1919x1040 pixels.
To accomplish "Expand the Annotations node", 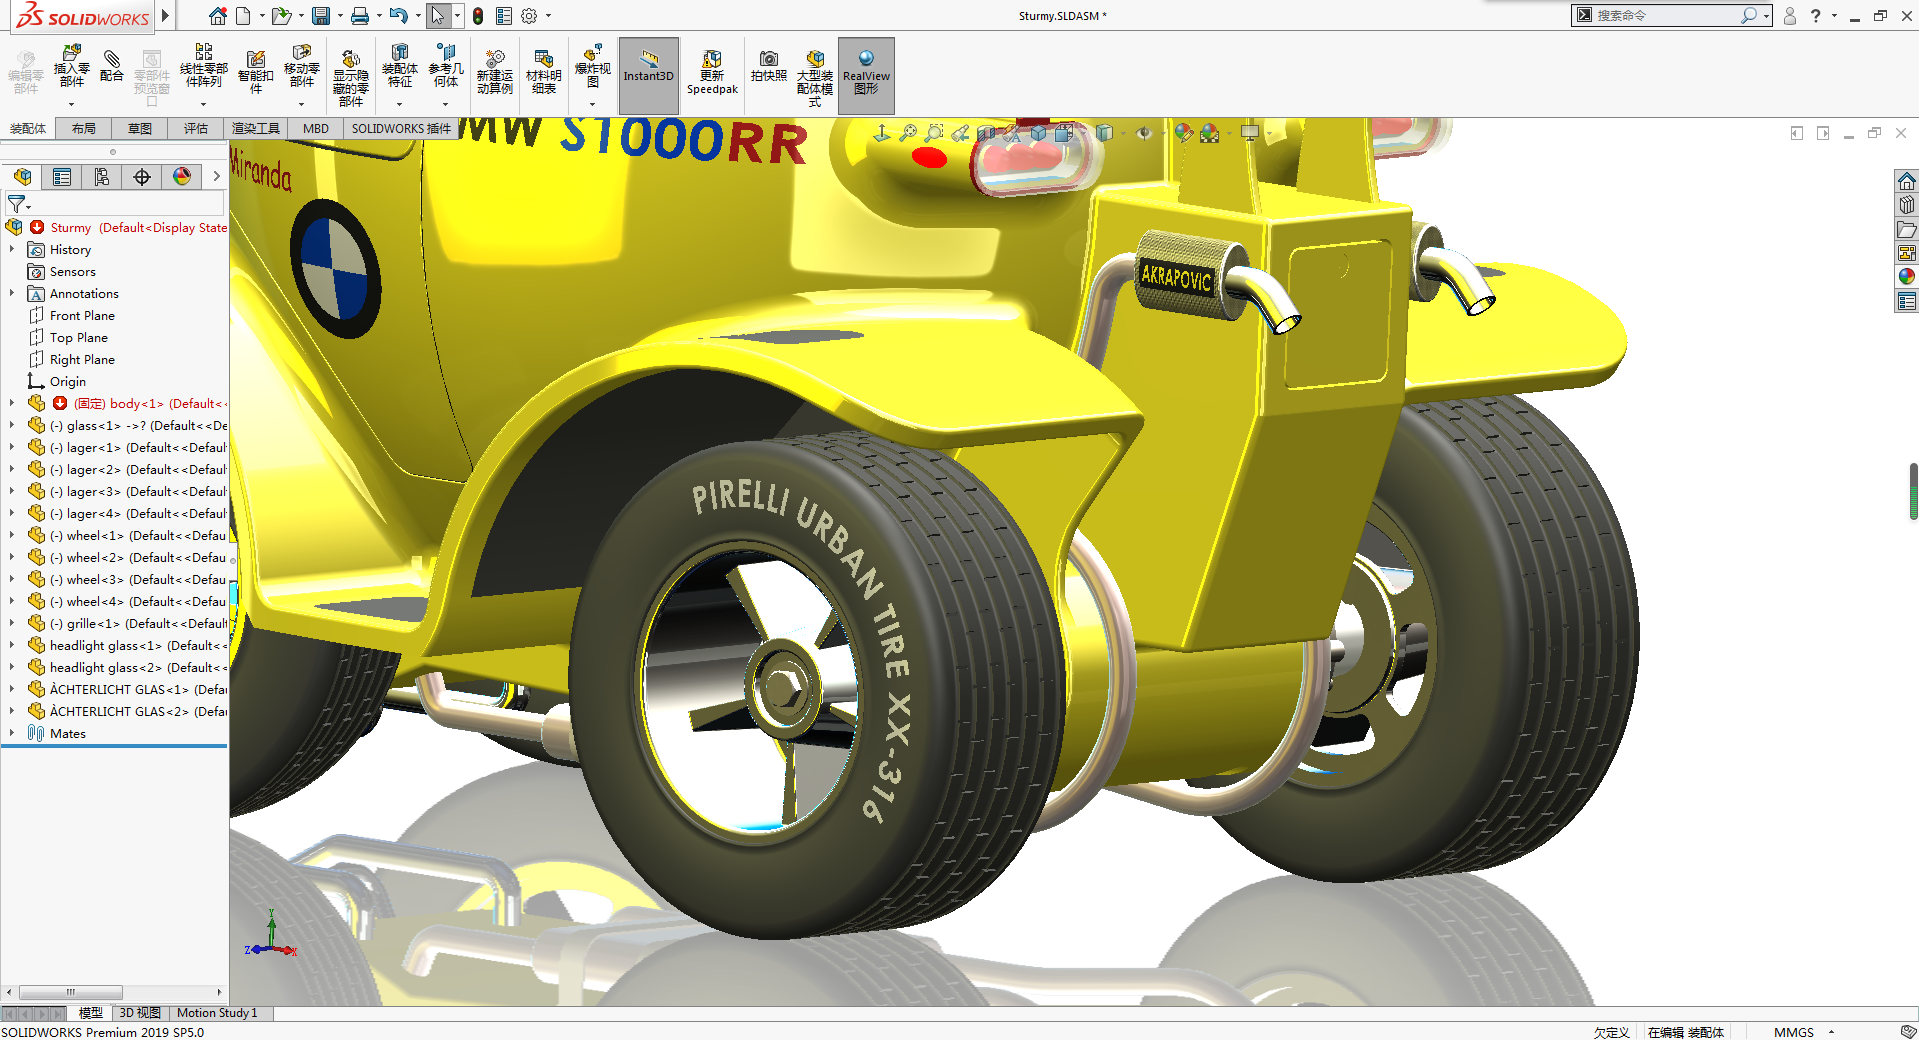I will (12, 294).
